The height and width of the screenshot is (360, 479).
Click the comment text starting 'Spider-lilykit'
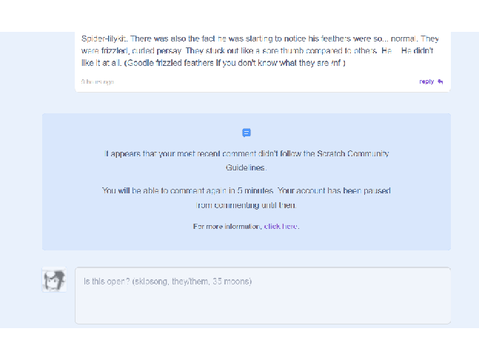pyautogui.click(x=260, y=51)
